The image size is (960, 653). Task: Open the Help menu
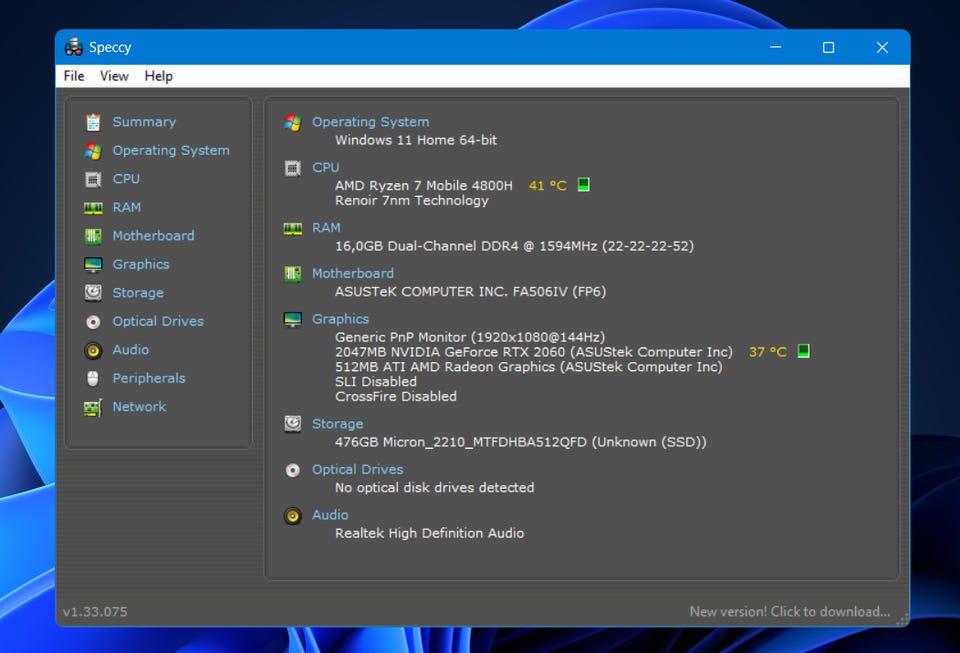click(x=159, y=76)
